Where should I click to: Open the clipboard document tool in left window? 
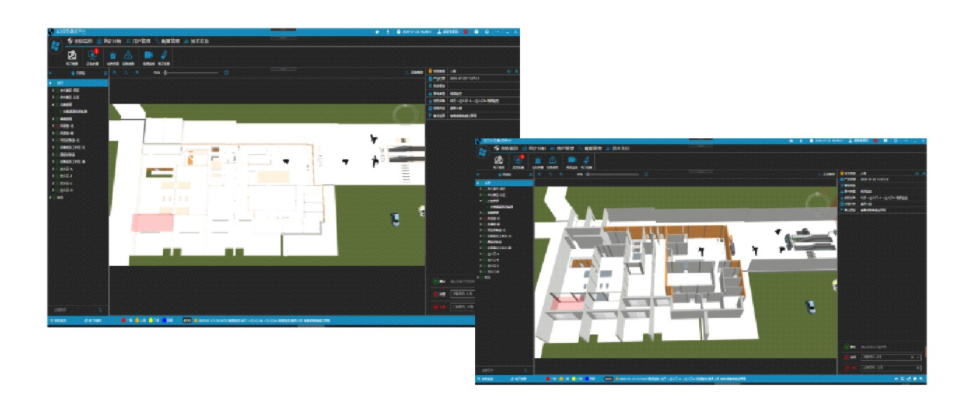(71, 55)
